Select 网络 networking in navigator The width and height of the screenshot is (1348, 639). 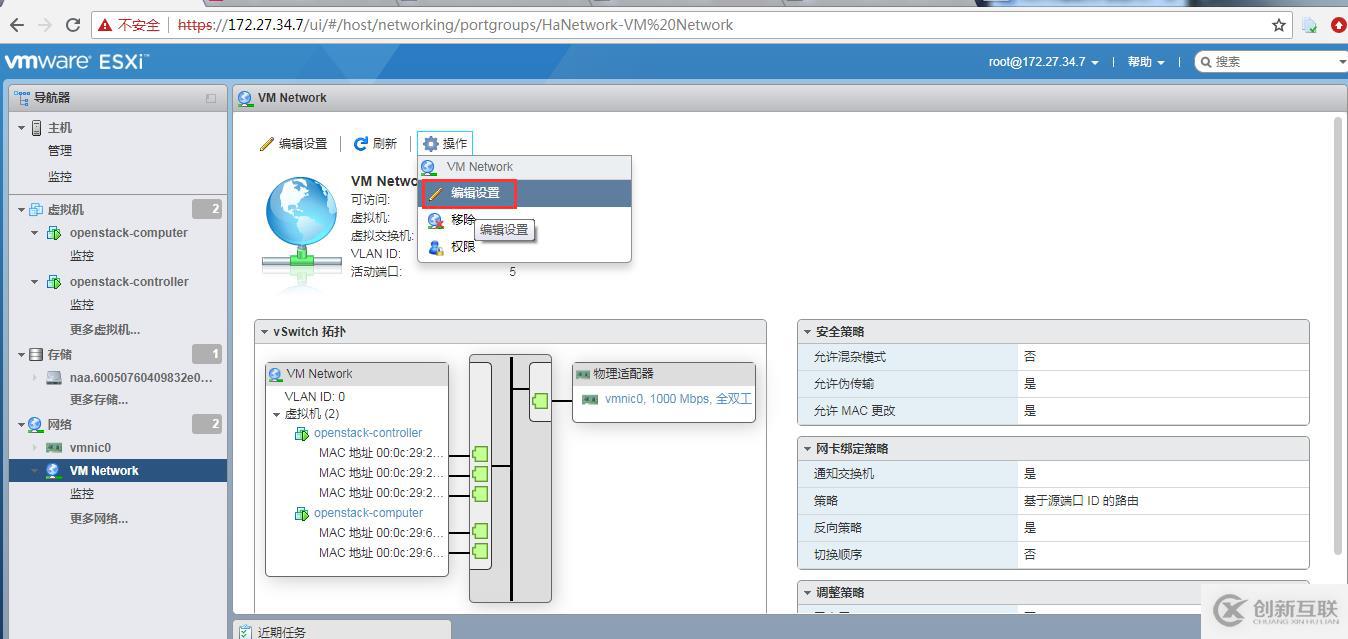[x=60, y=425]
